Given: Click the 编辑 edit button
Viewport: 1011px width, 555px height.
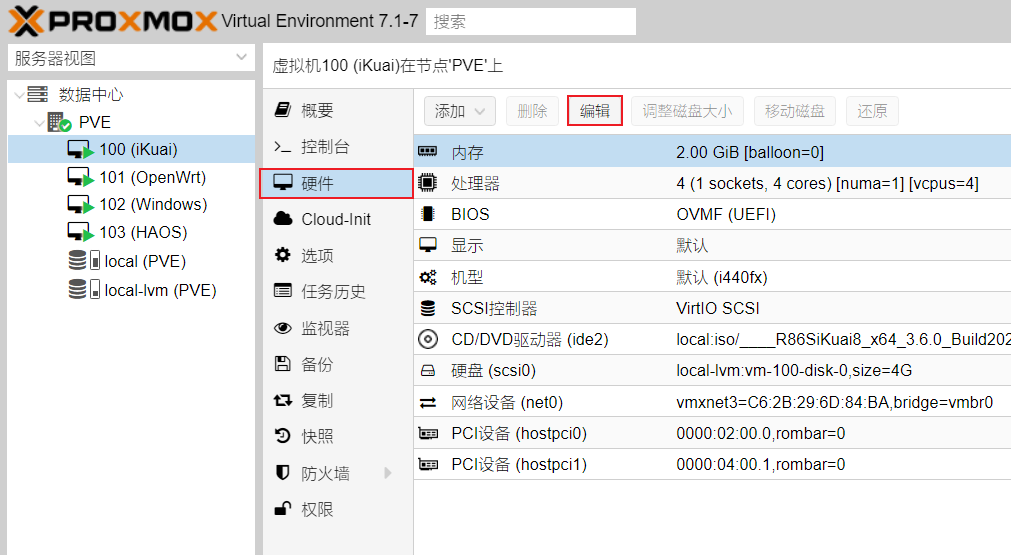Looking at the screenshot, I should 594,111.
